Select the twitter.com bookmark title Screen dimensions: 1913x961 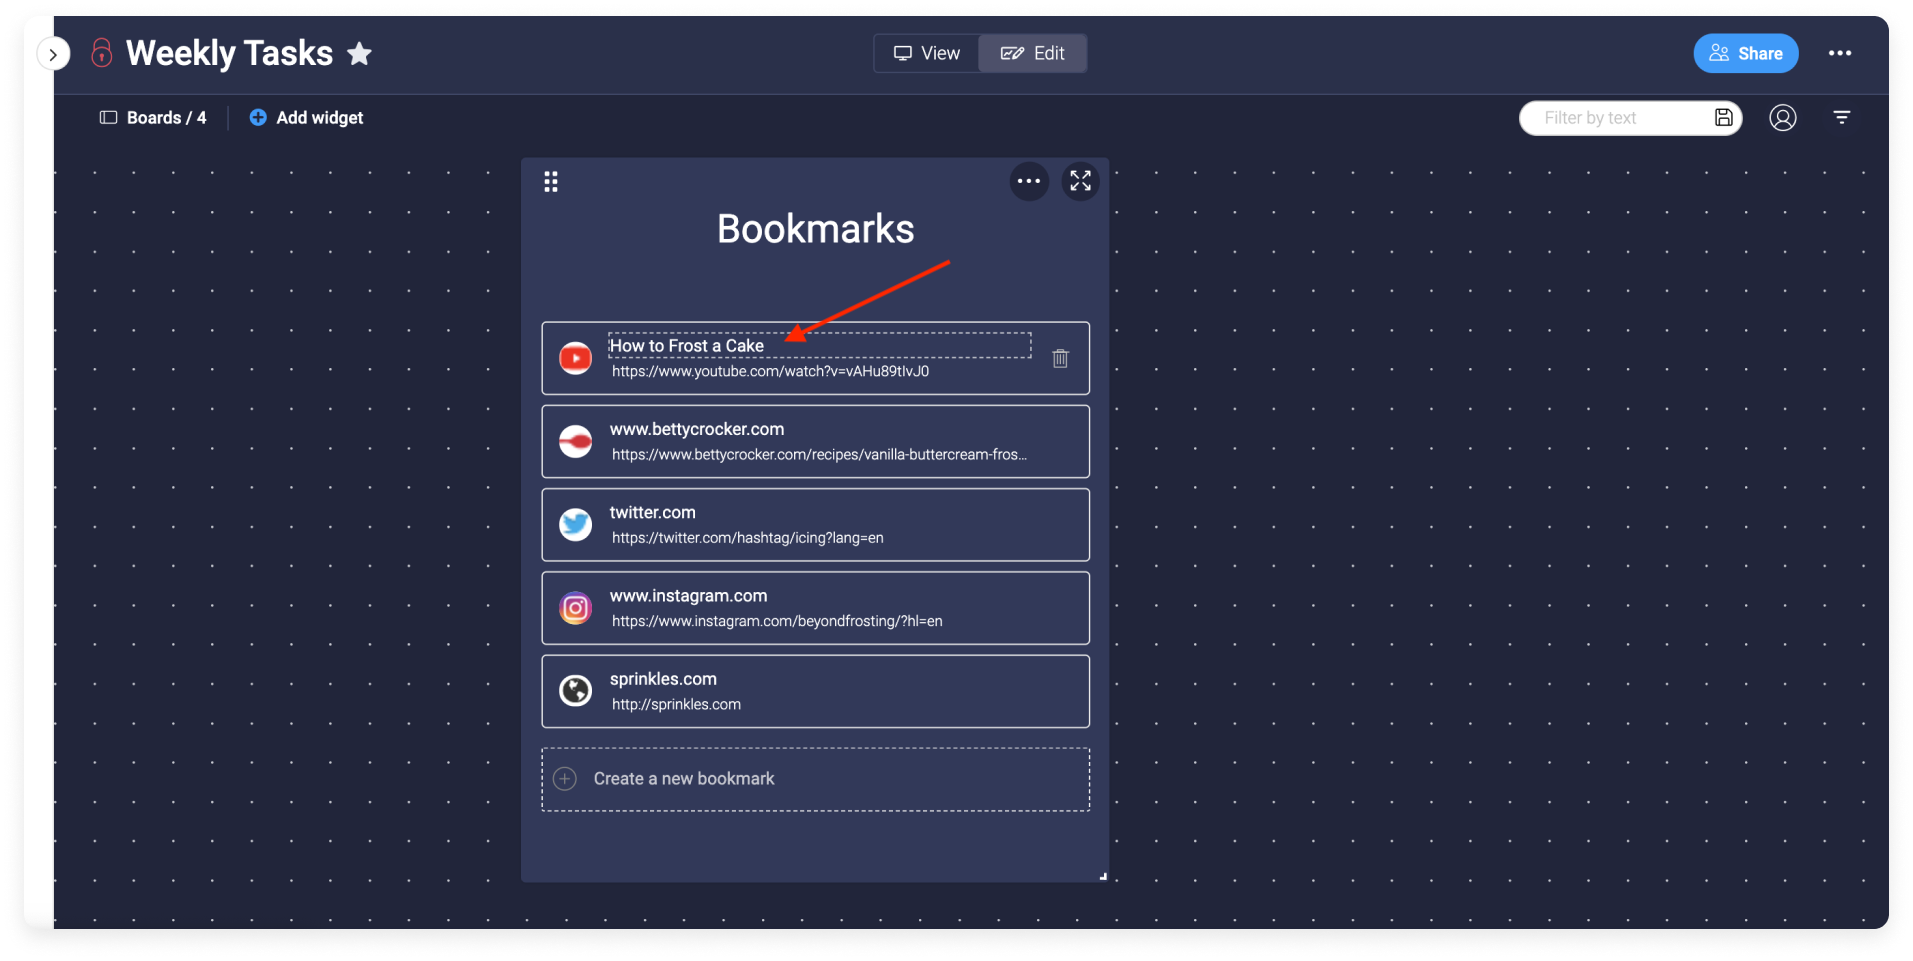click(652, 512)
